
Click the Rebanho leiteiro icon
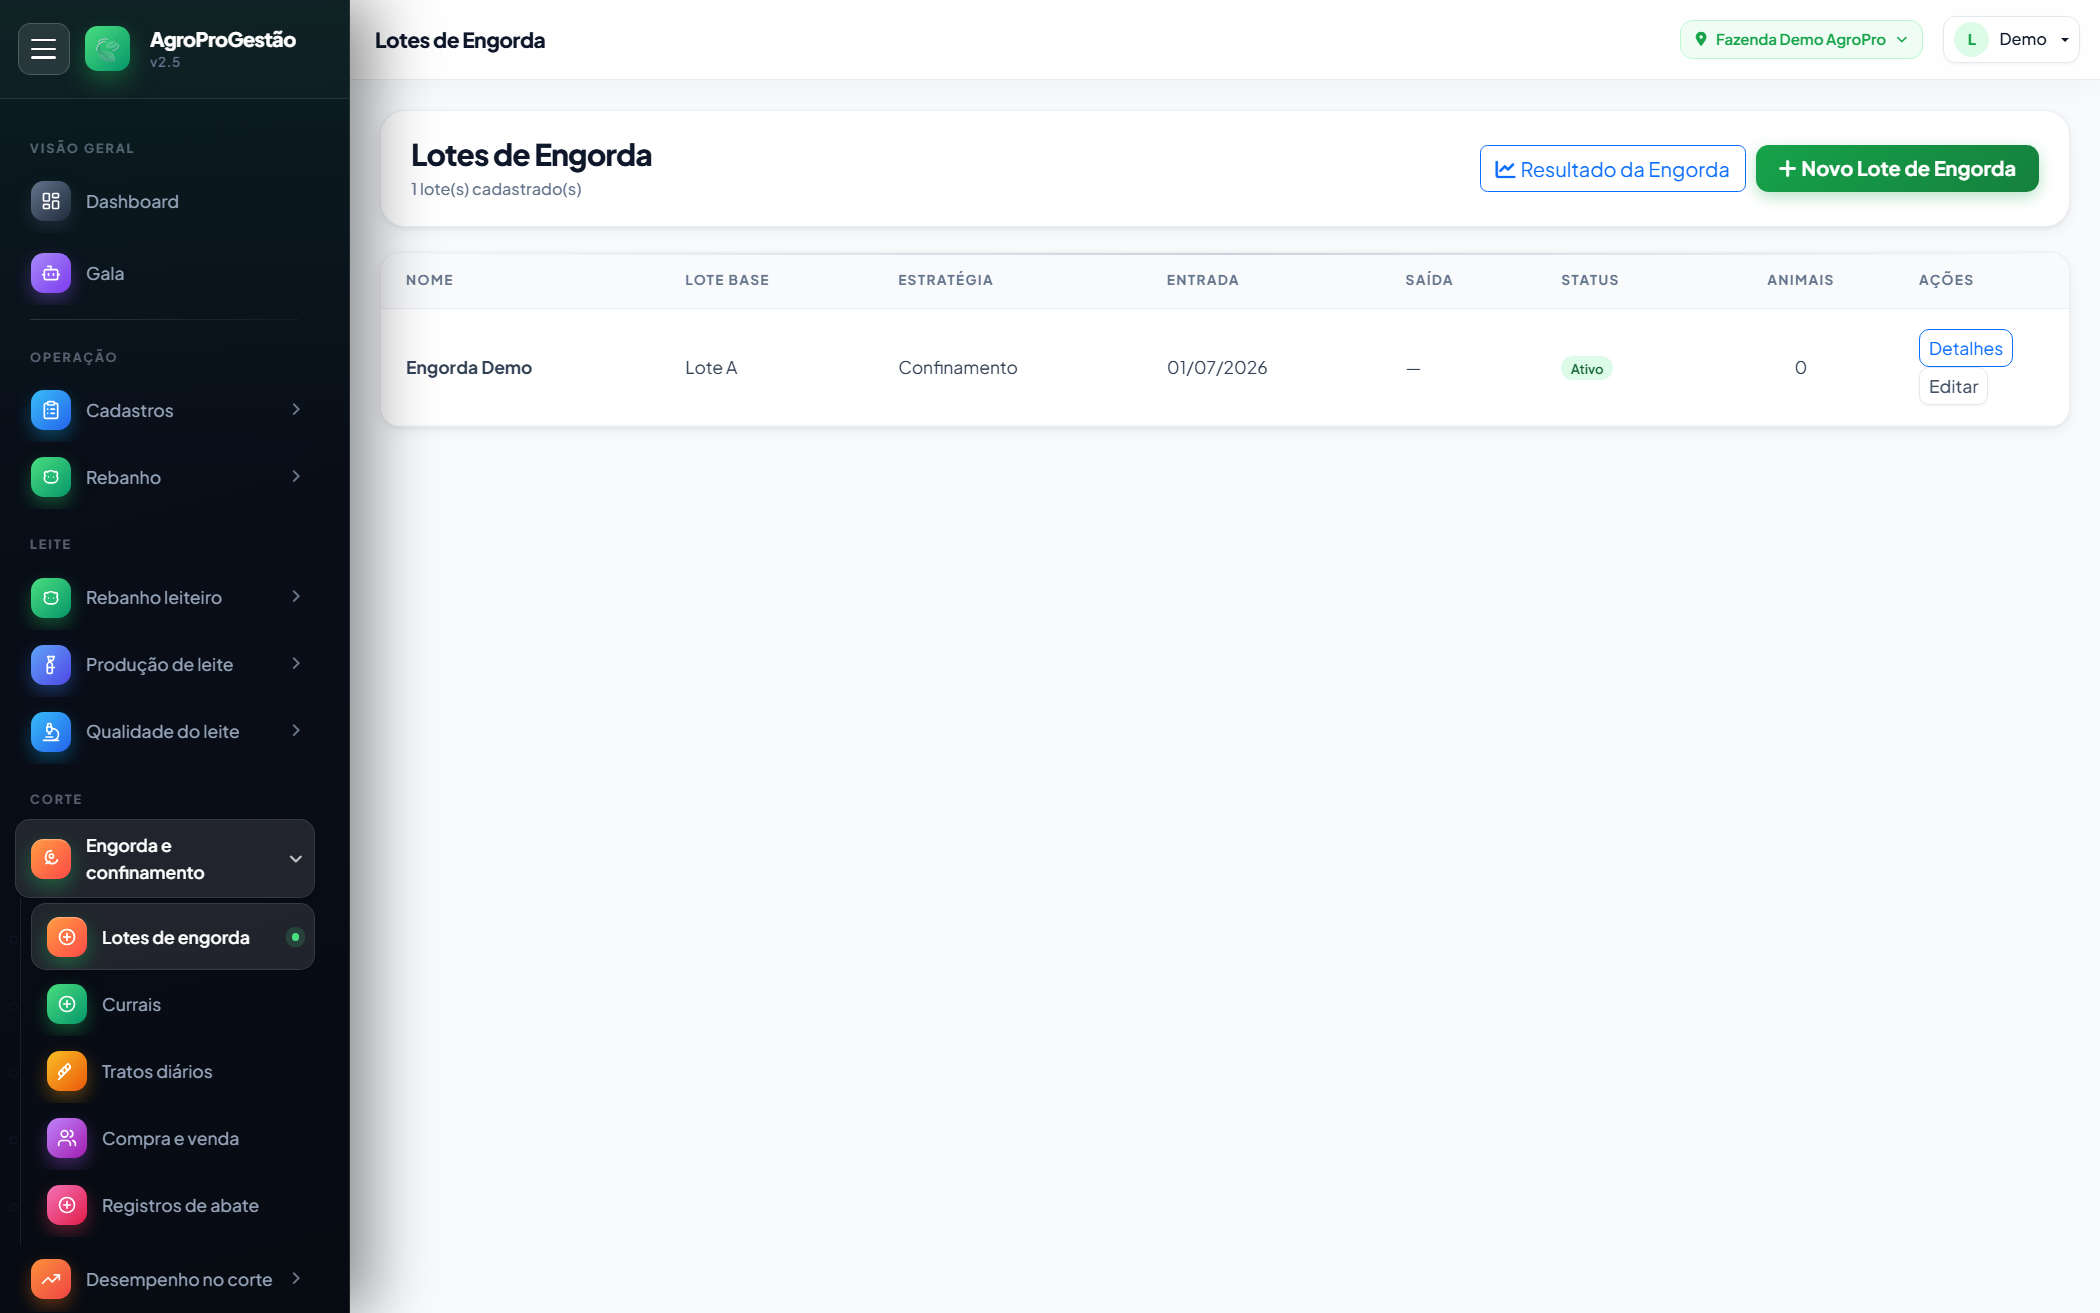51,597
